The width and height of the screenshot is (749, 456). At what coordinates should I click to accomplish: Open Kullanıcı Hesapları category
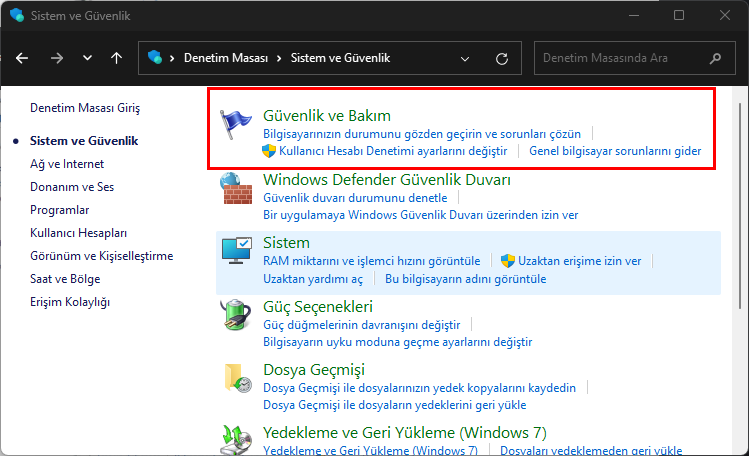79,233
